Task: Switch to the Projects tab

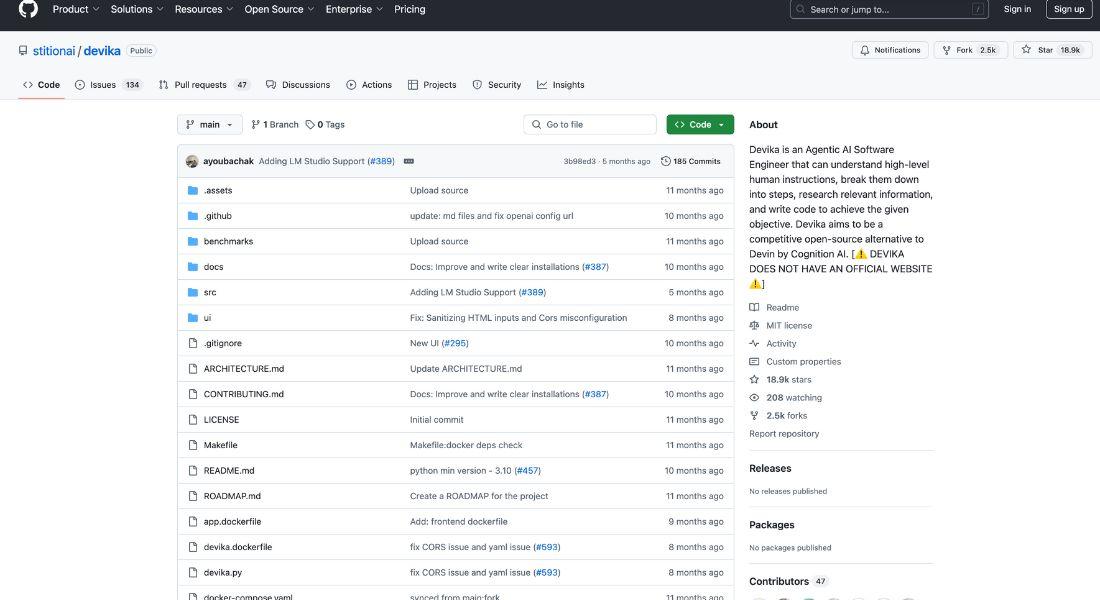Action: [x=432, y=85]
